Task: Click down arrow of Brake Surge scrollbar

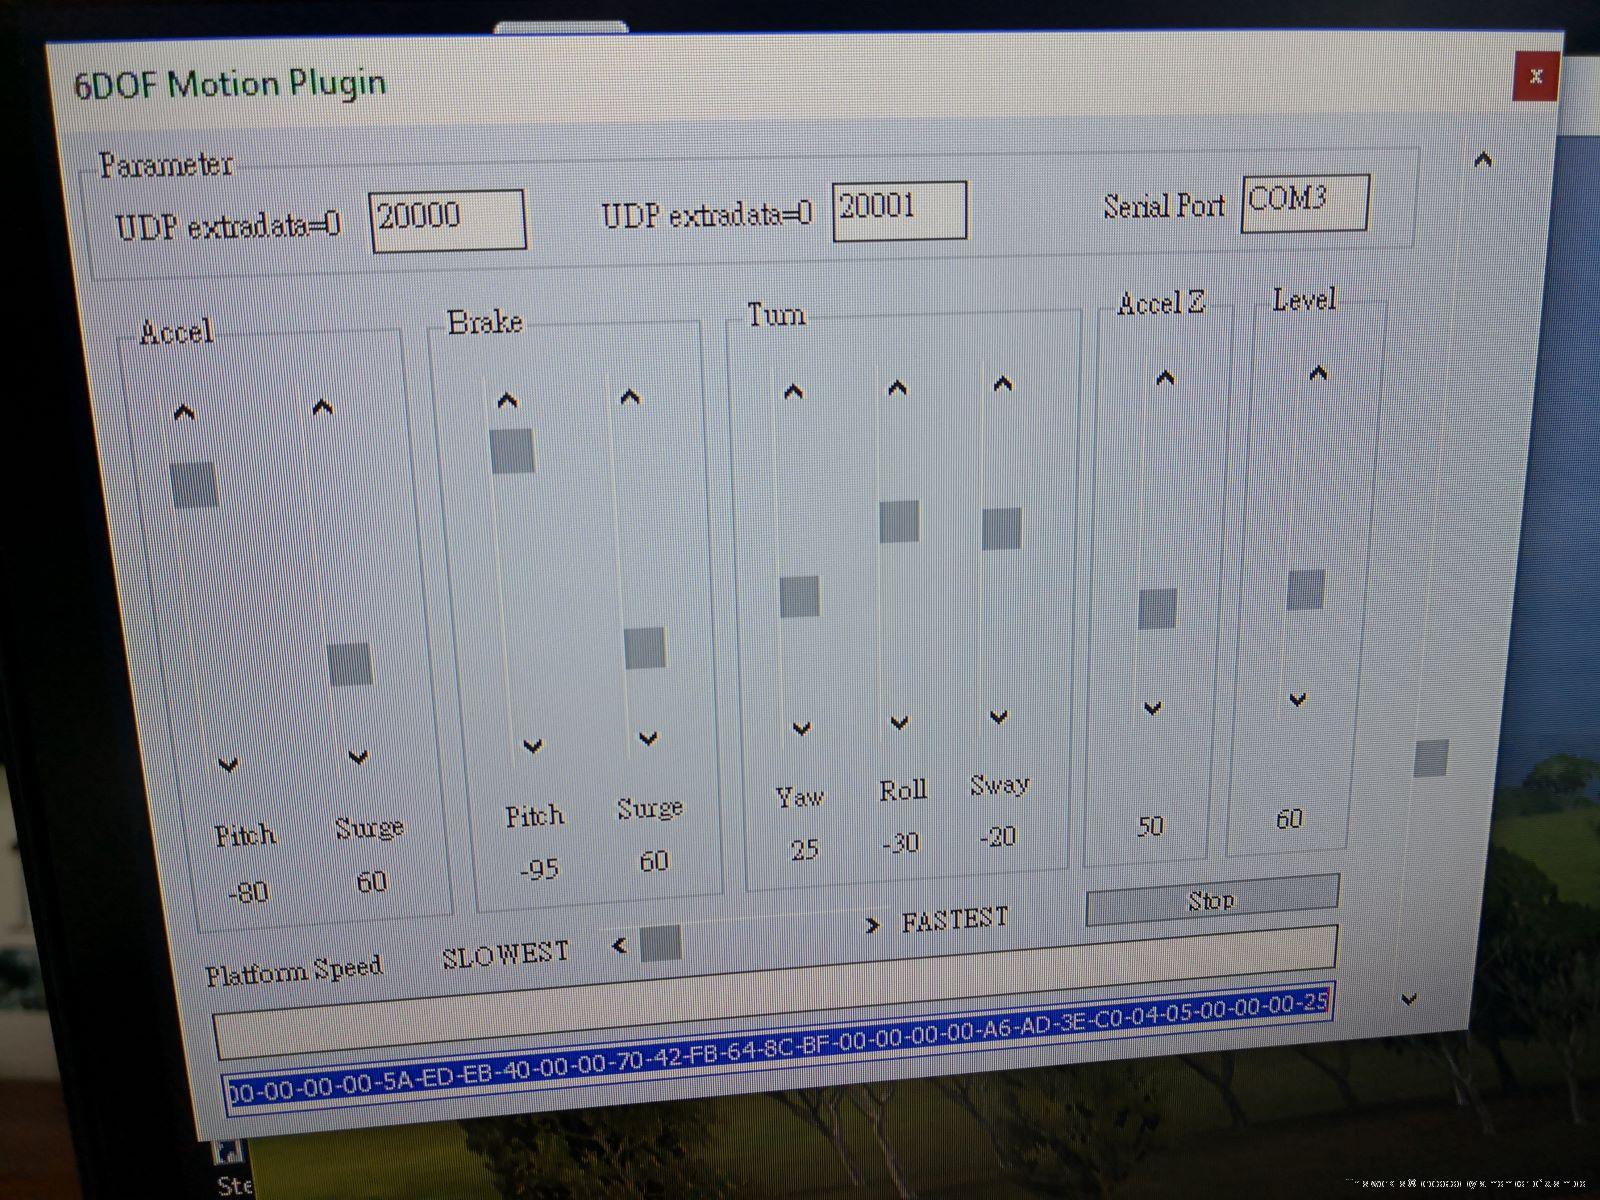Action: click(648, 738)
